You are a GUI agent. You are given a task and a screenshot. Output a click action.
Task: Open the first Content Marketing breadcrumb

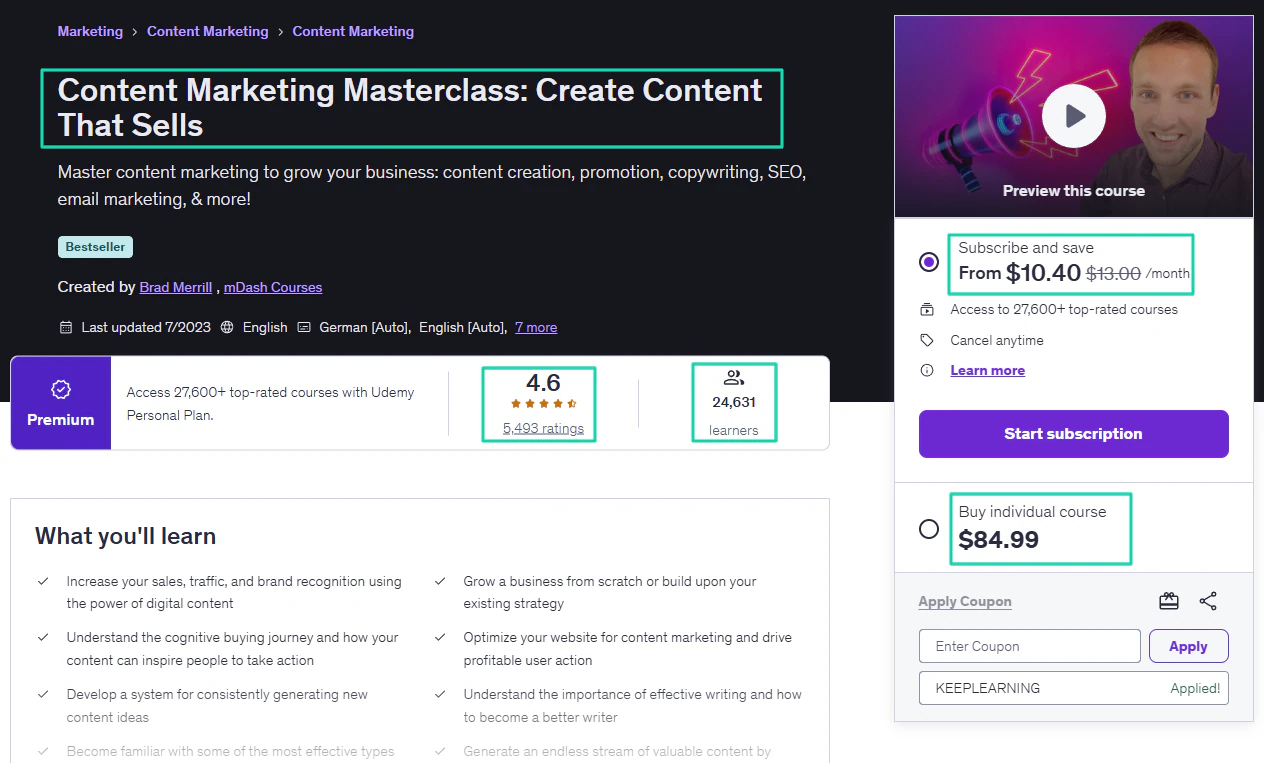click(208, 31)
